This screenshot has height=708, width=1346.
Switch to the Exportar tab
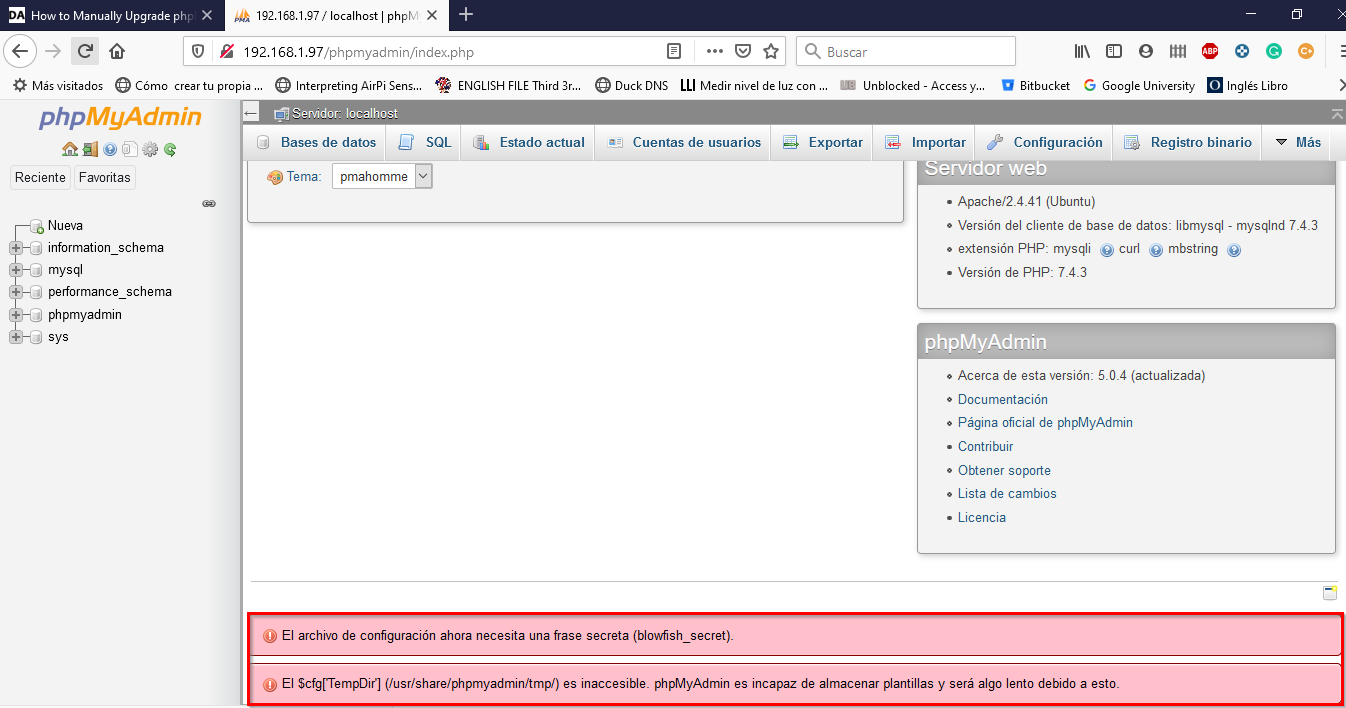[821, 142]
